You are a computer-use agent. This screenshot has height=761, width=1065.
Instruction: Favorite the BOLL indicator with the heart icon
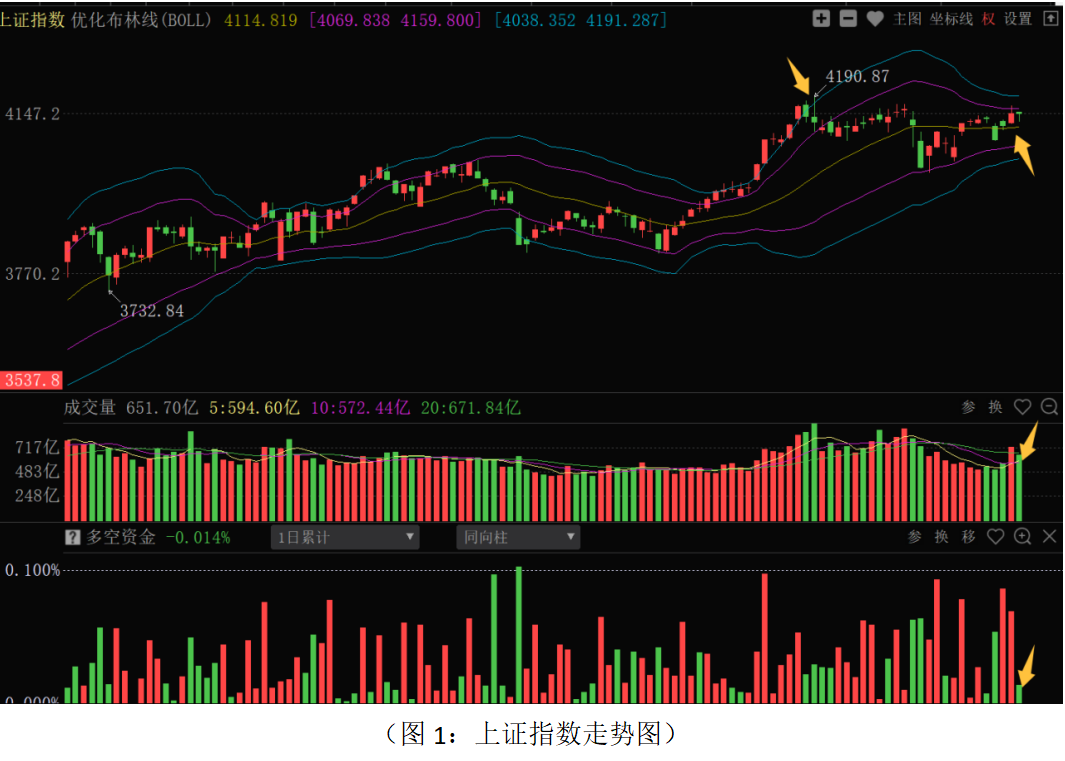pyautogui.click(x=875, y=19)
